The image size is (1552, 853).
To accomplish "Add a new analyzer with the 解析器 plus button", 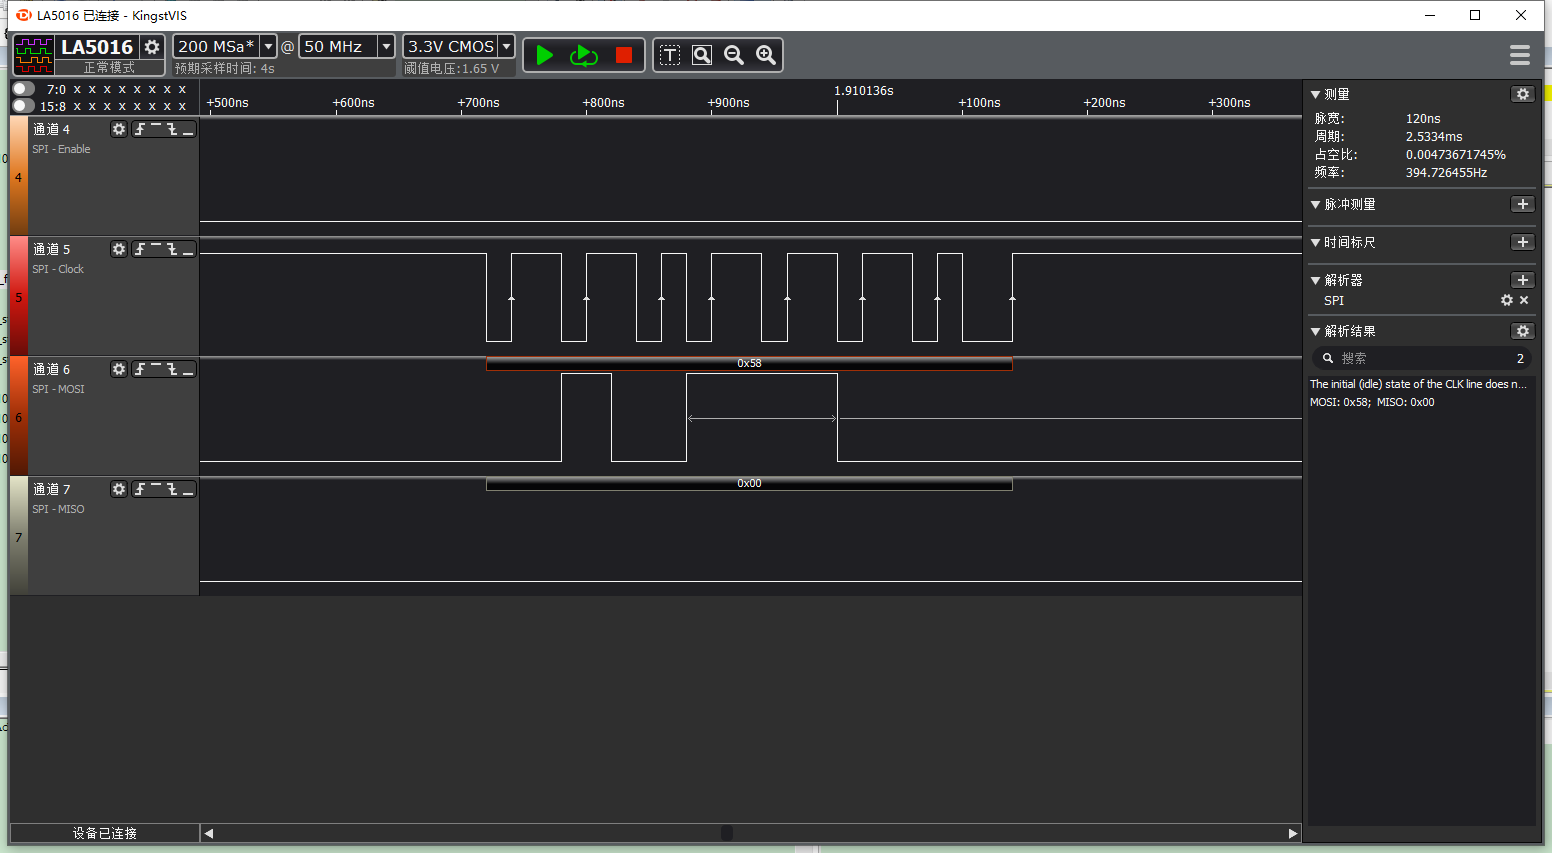I will pos(1522,279).
